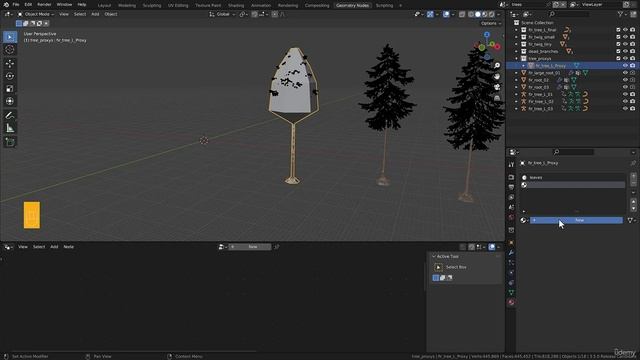This screenshot has height=360, width=640.
Task: Switch to the Layout workspace tab
Action: click(x=104, y=5)
